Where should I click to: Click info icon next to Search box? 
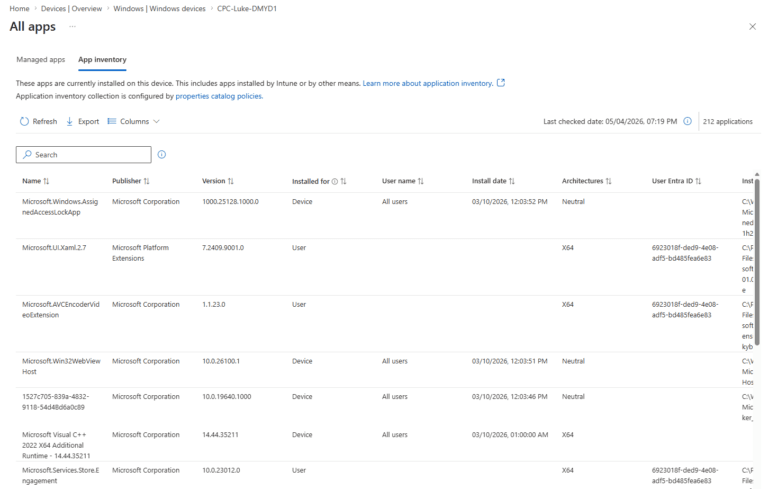(162, 155)
